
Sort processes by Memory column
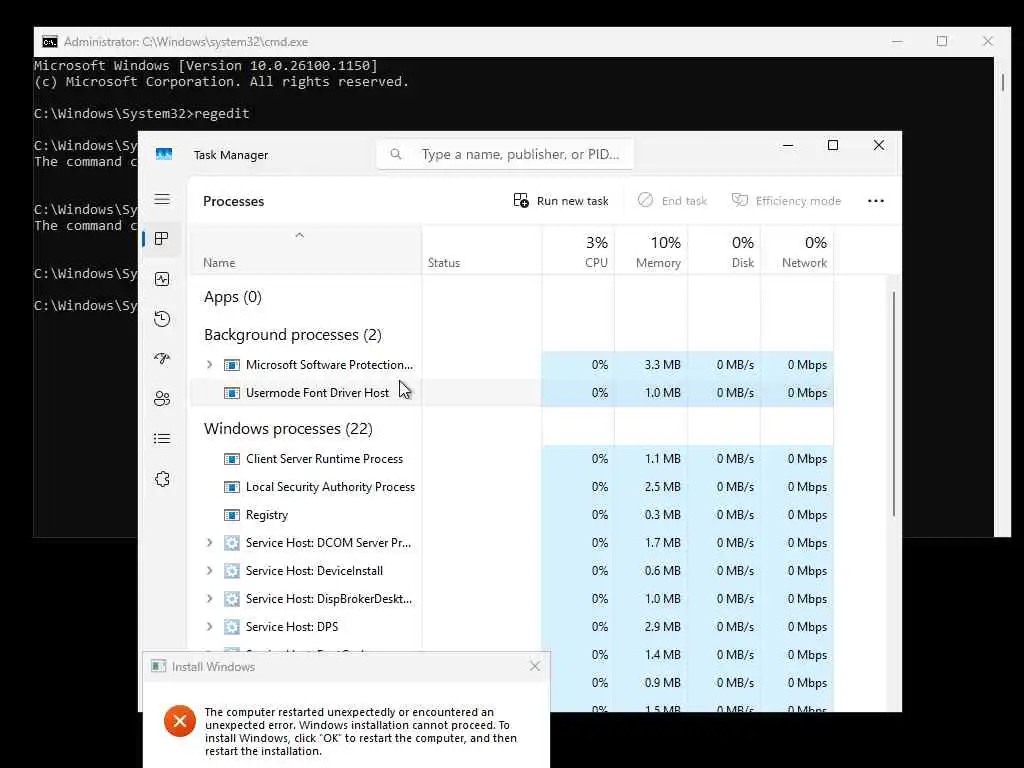tap(652, 251)
